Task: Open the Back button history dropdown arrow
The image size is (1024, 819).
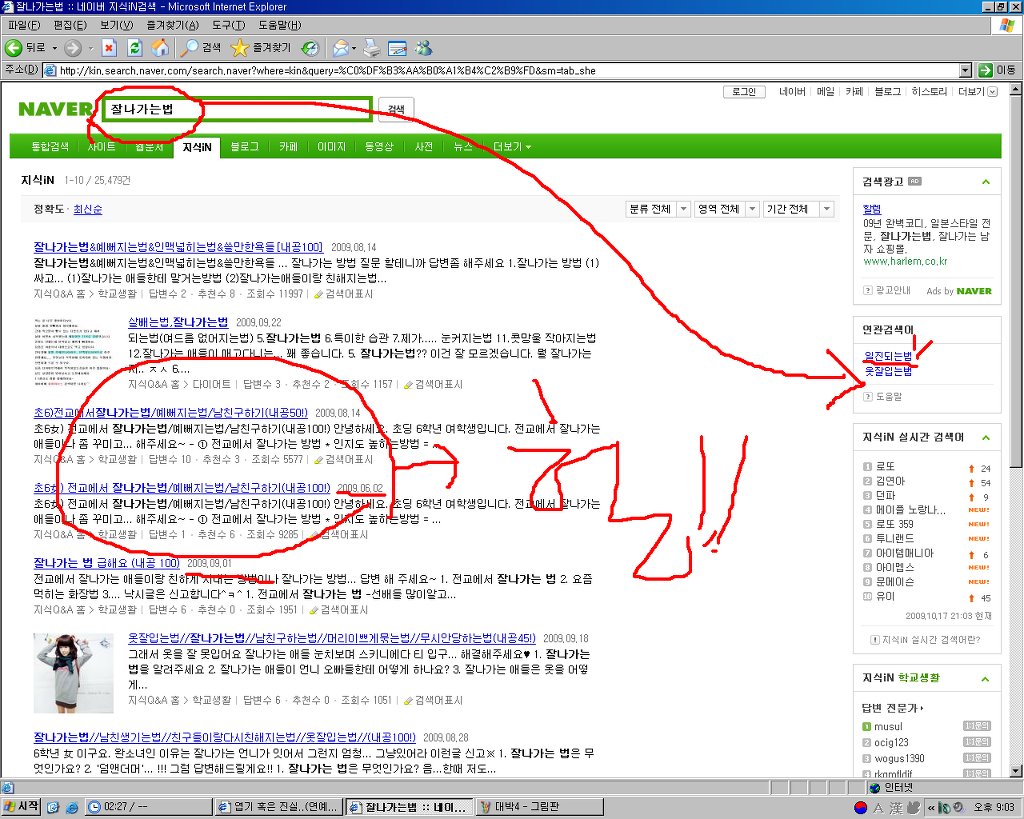Action: pos(55,48)
